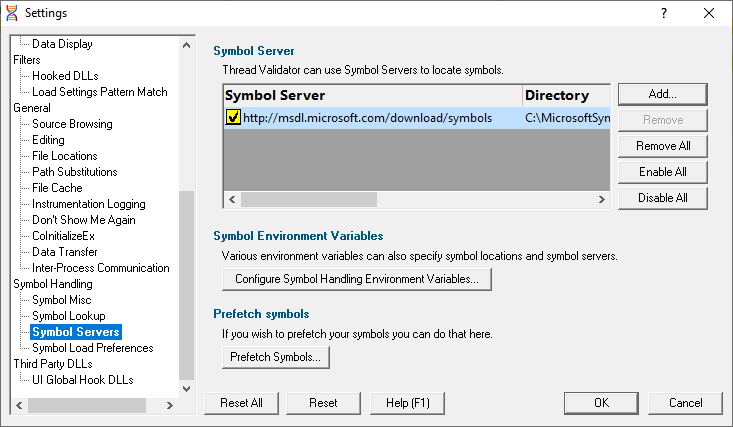
Task: Click the symbol server list right scroll arrow
Action: coord(602,200)
